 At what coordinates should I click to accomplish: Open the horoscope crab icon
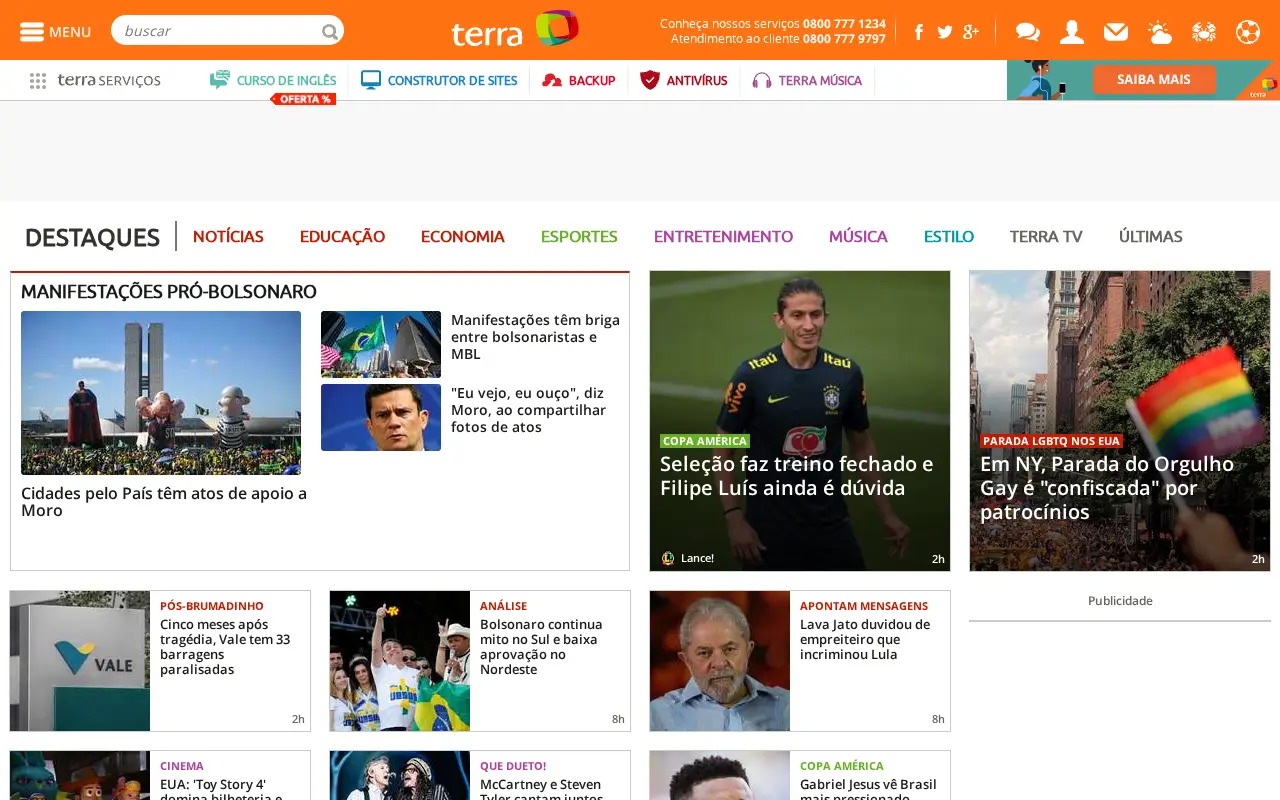1204,32
